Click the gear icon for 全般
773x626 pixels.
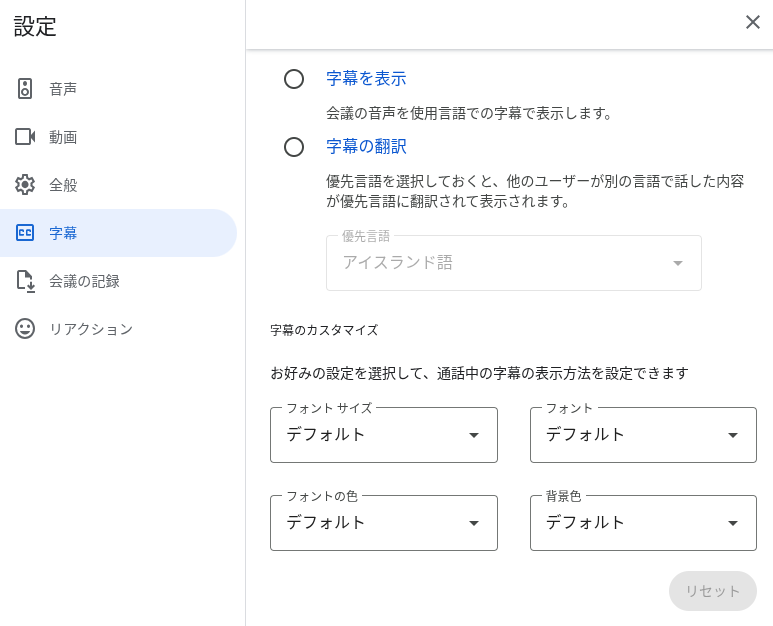pyautogui.click(x=25, y=185)
